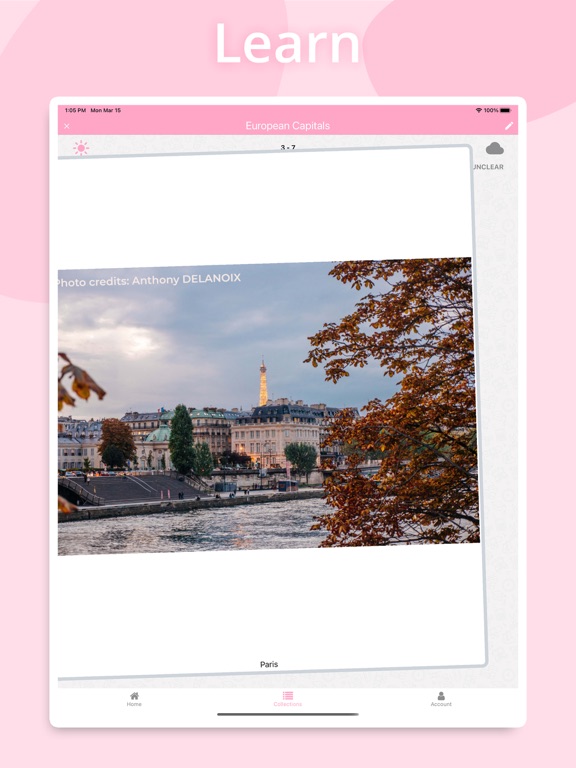The height and width of the screenshot is (768, 576).
Task: Click the card counter "3 - 7"
Action: point(288,147)
